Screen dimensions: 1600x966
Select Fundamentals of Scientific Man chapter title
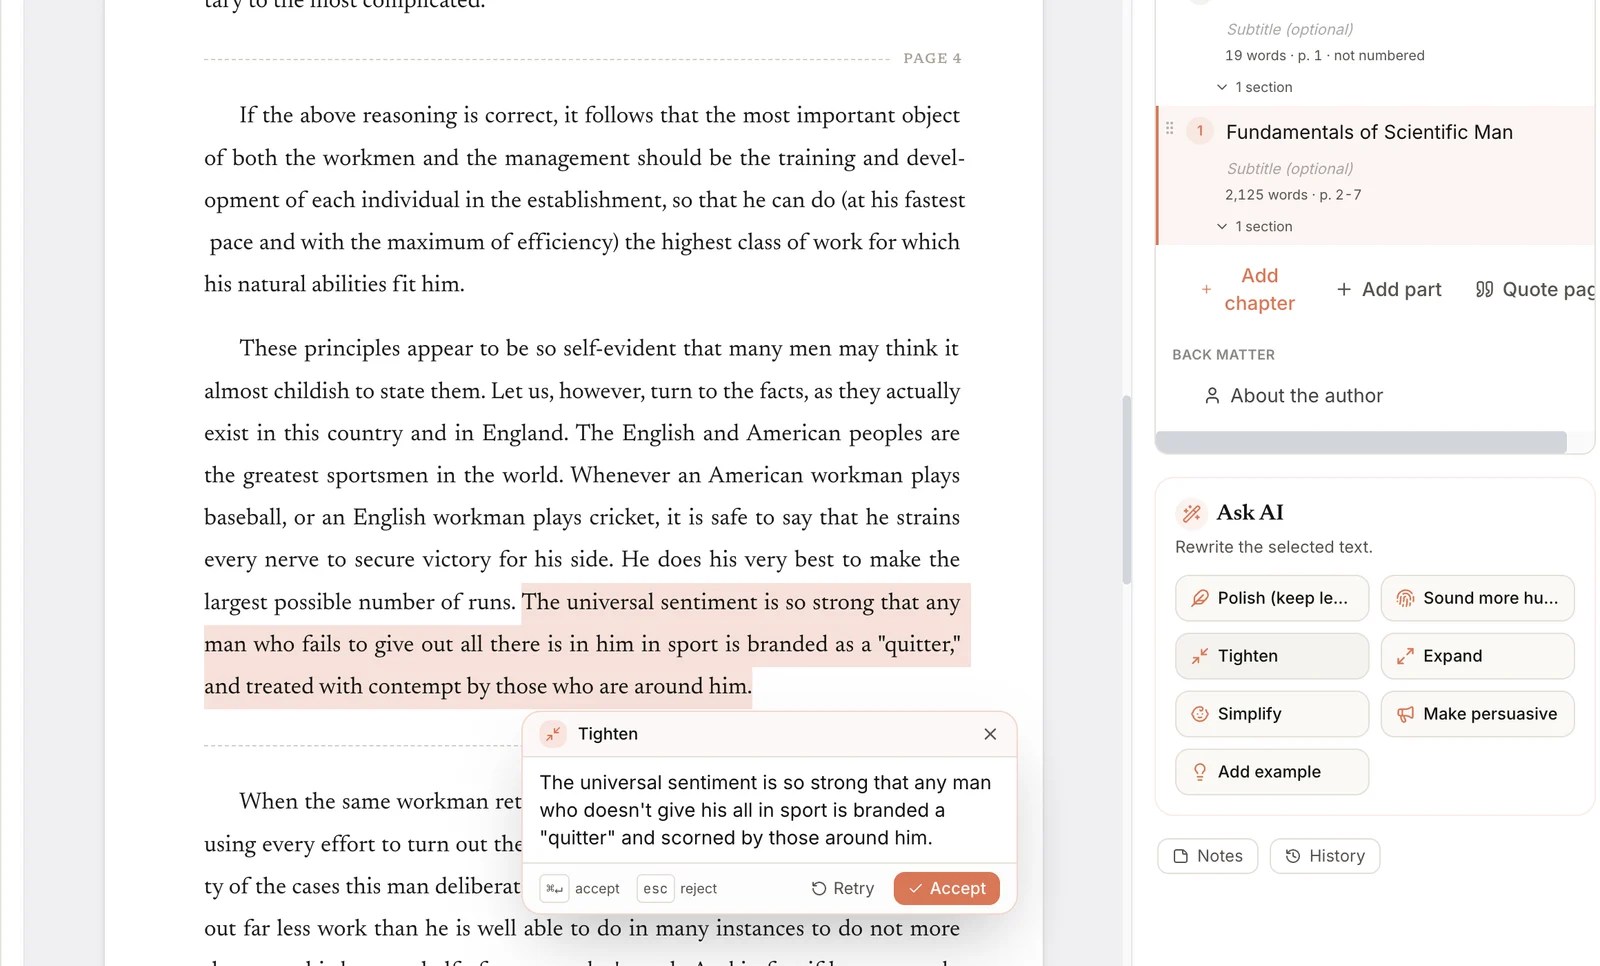pyautogui.click(x=1369, y=132)
